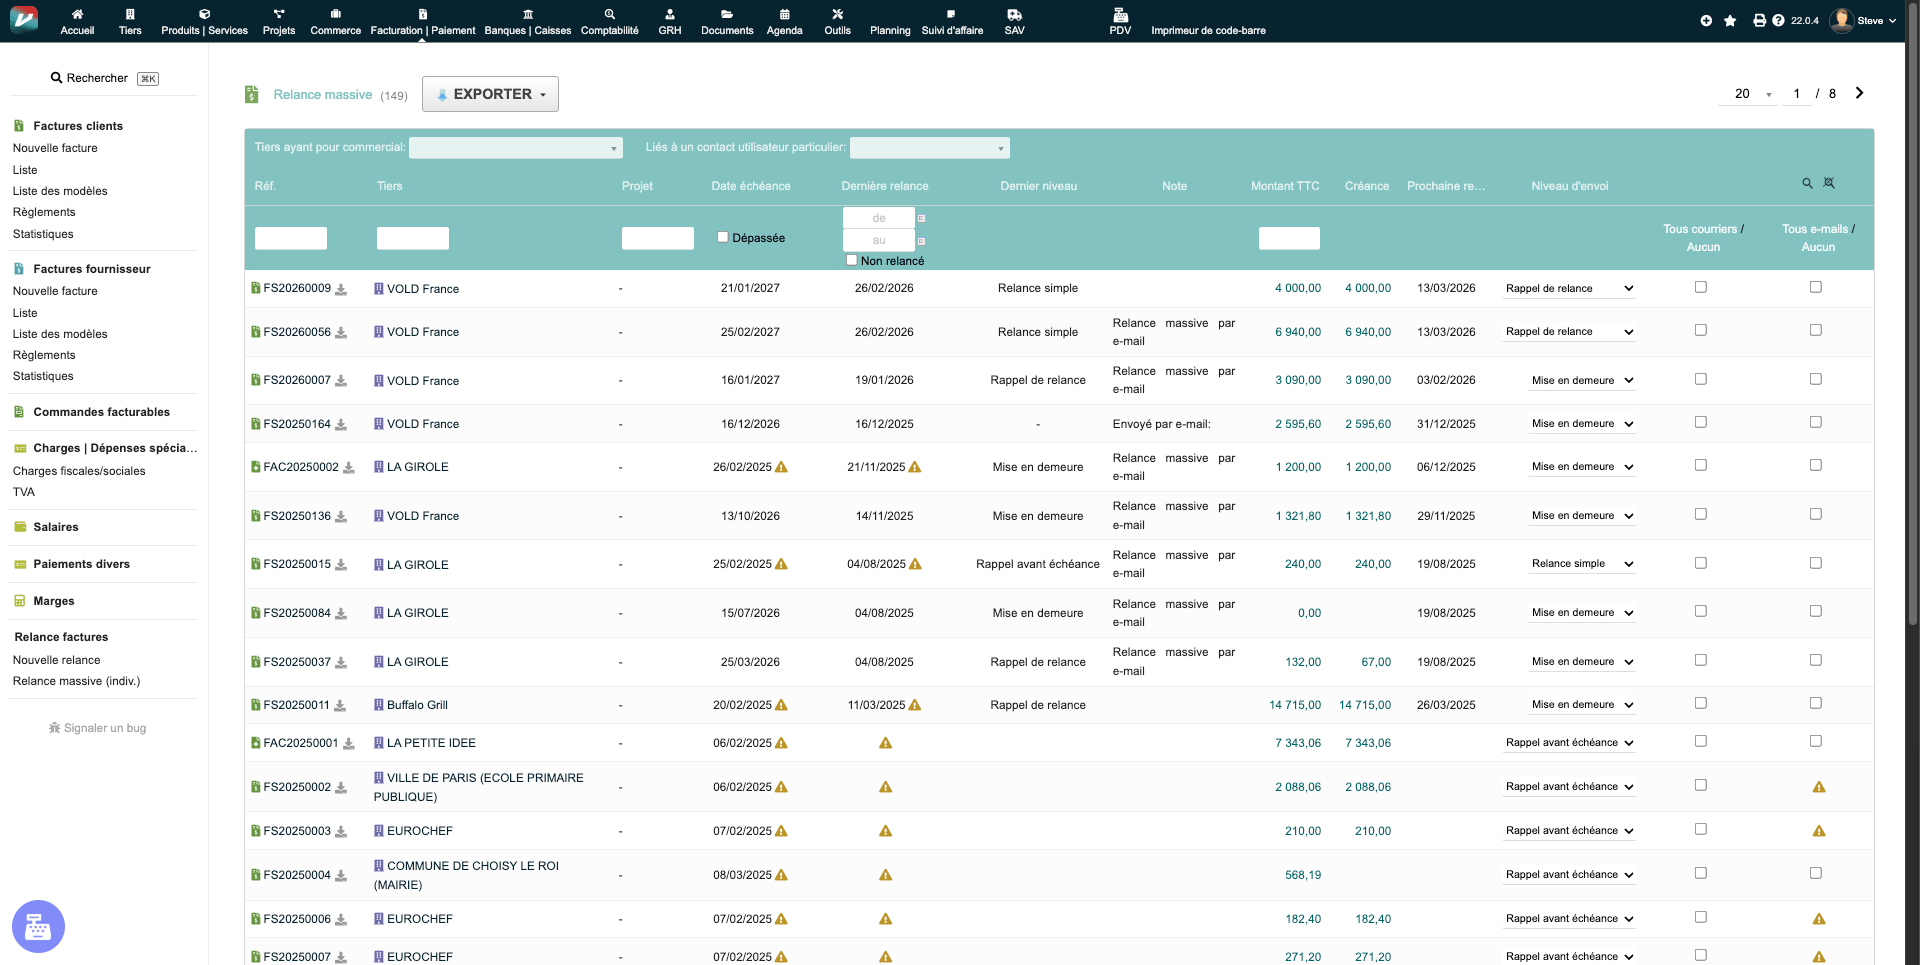Go to next page arrow
Viewport: 1920px width, 965px height.
pyautogui.click(x=1859, y=93)
